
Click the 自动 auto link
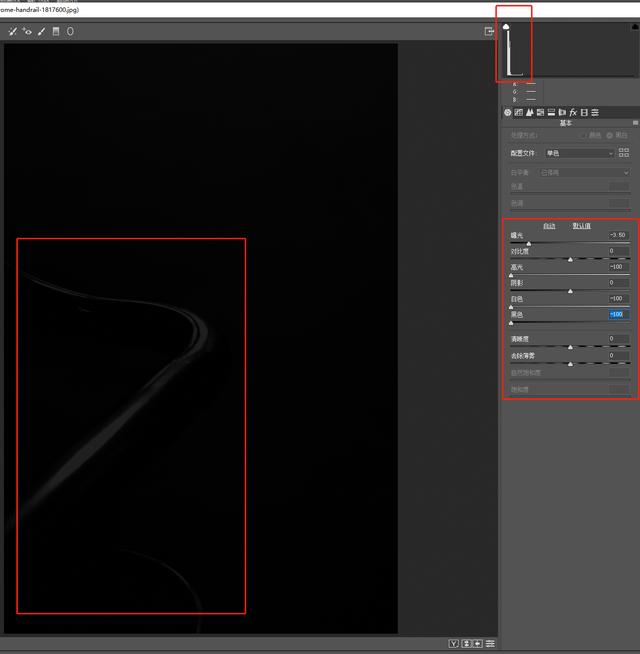click(x=549, y=226)
